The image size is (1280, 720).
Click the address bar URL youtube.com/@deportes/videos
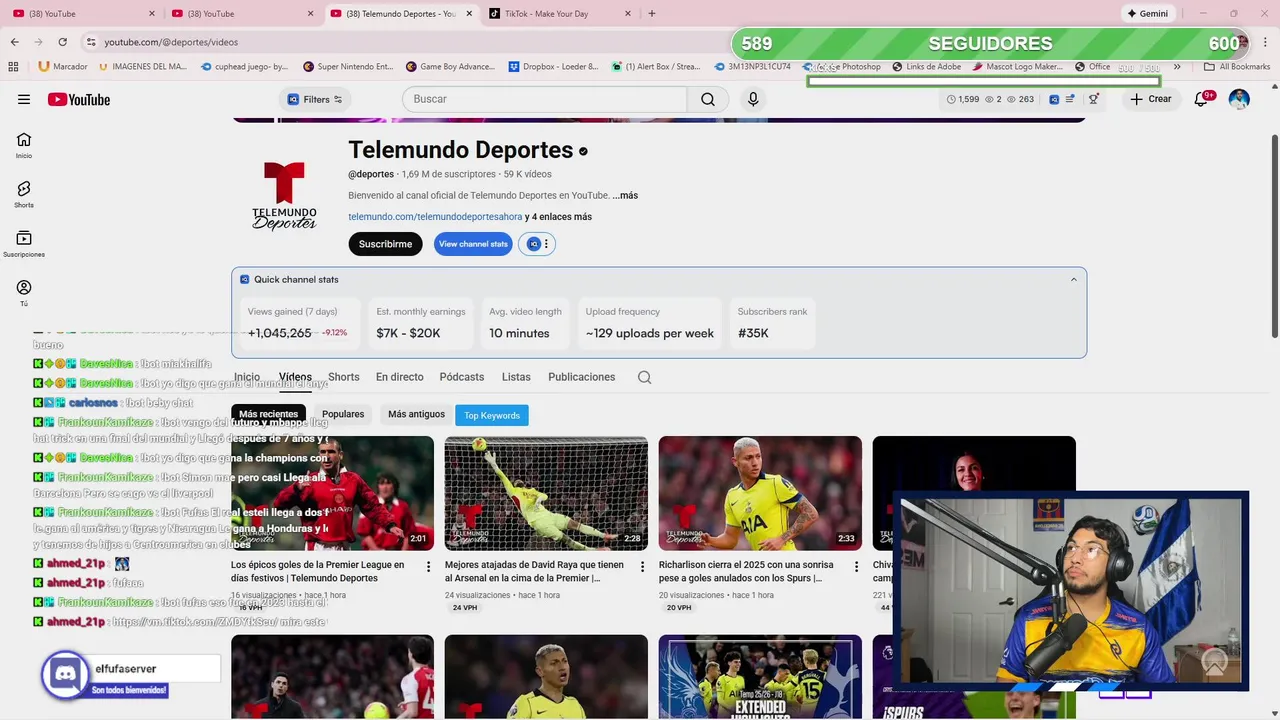click(x=171, y=42)
